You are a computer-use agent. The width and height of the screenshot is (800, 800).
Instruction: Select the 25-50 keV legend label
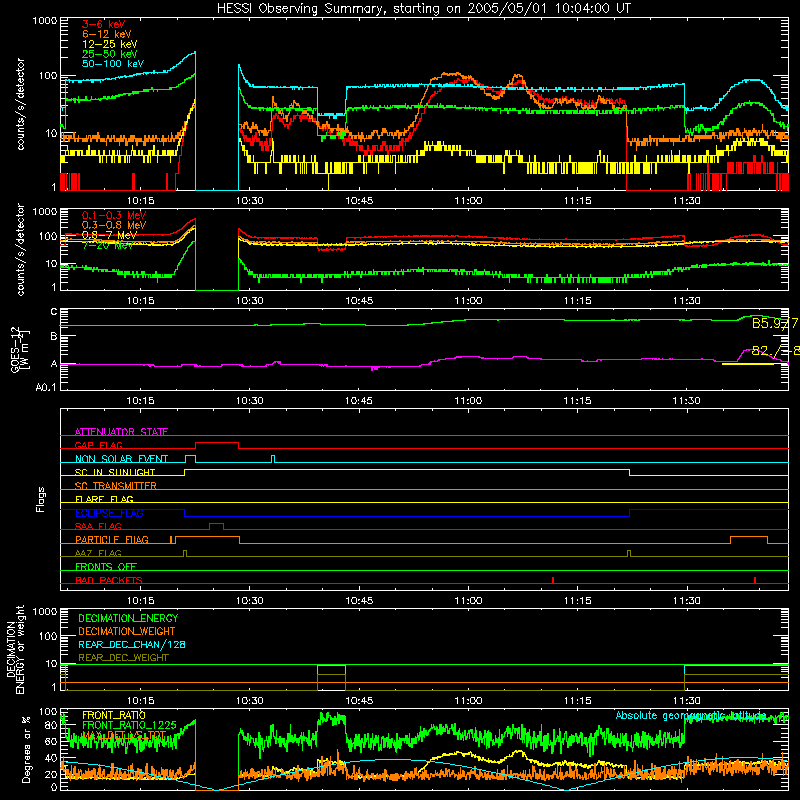click(x=110, y=54)
